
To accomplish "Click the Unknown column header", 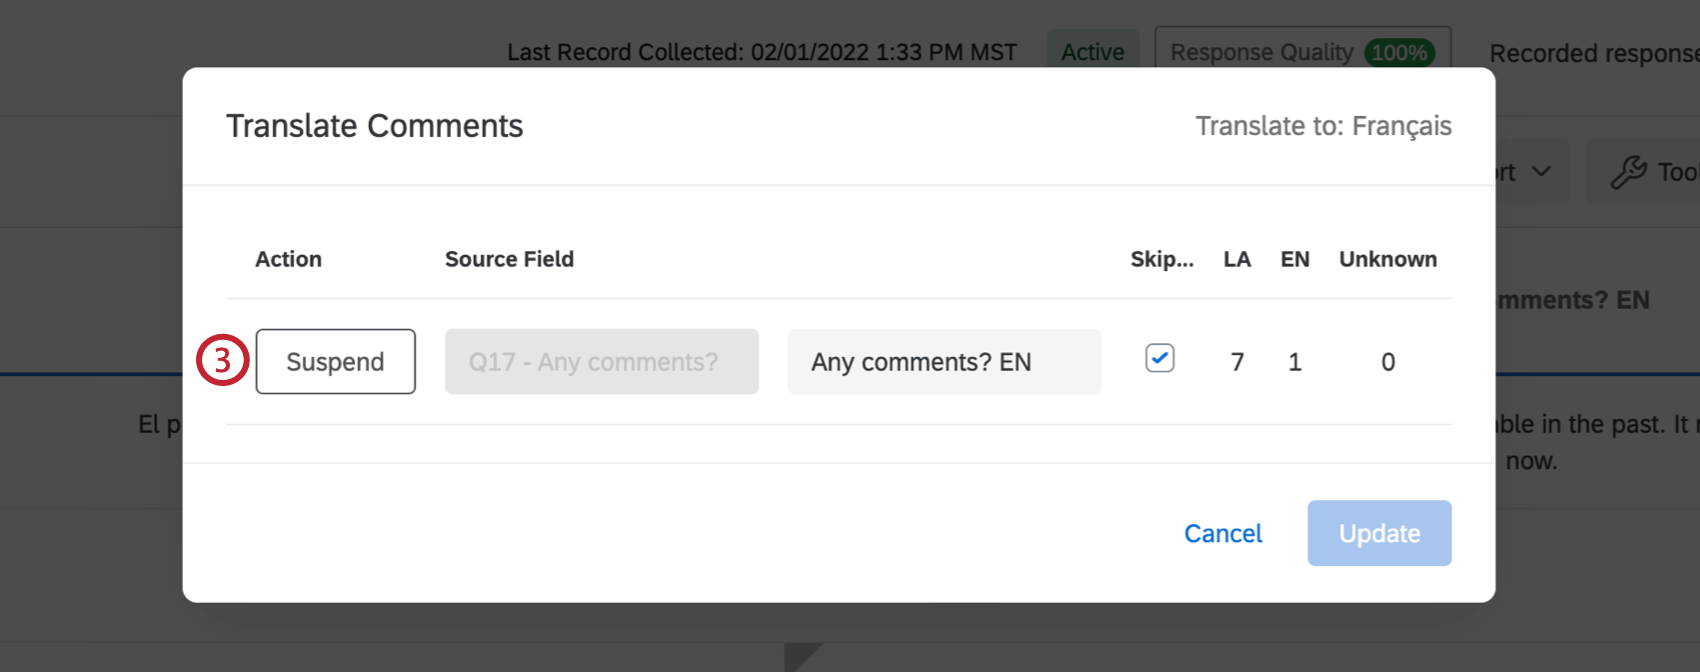I will (1387, 259).
